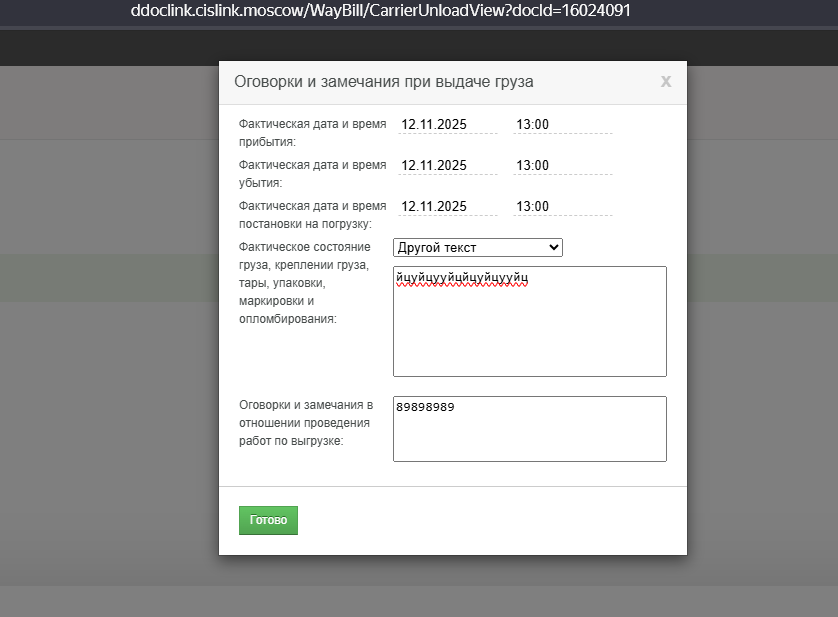This screenshot has width=838, height=617.
Task: Click the browser address bar URL
Action: (x=381, y=11)
